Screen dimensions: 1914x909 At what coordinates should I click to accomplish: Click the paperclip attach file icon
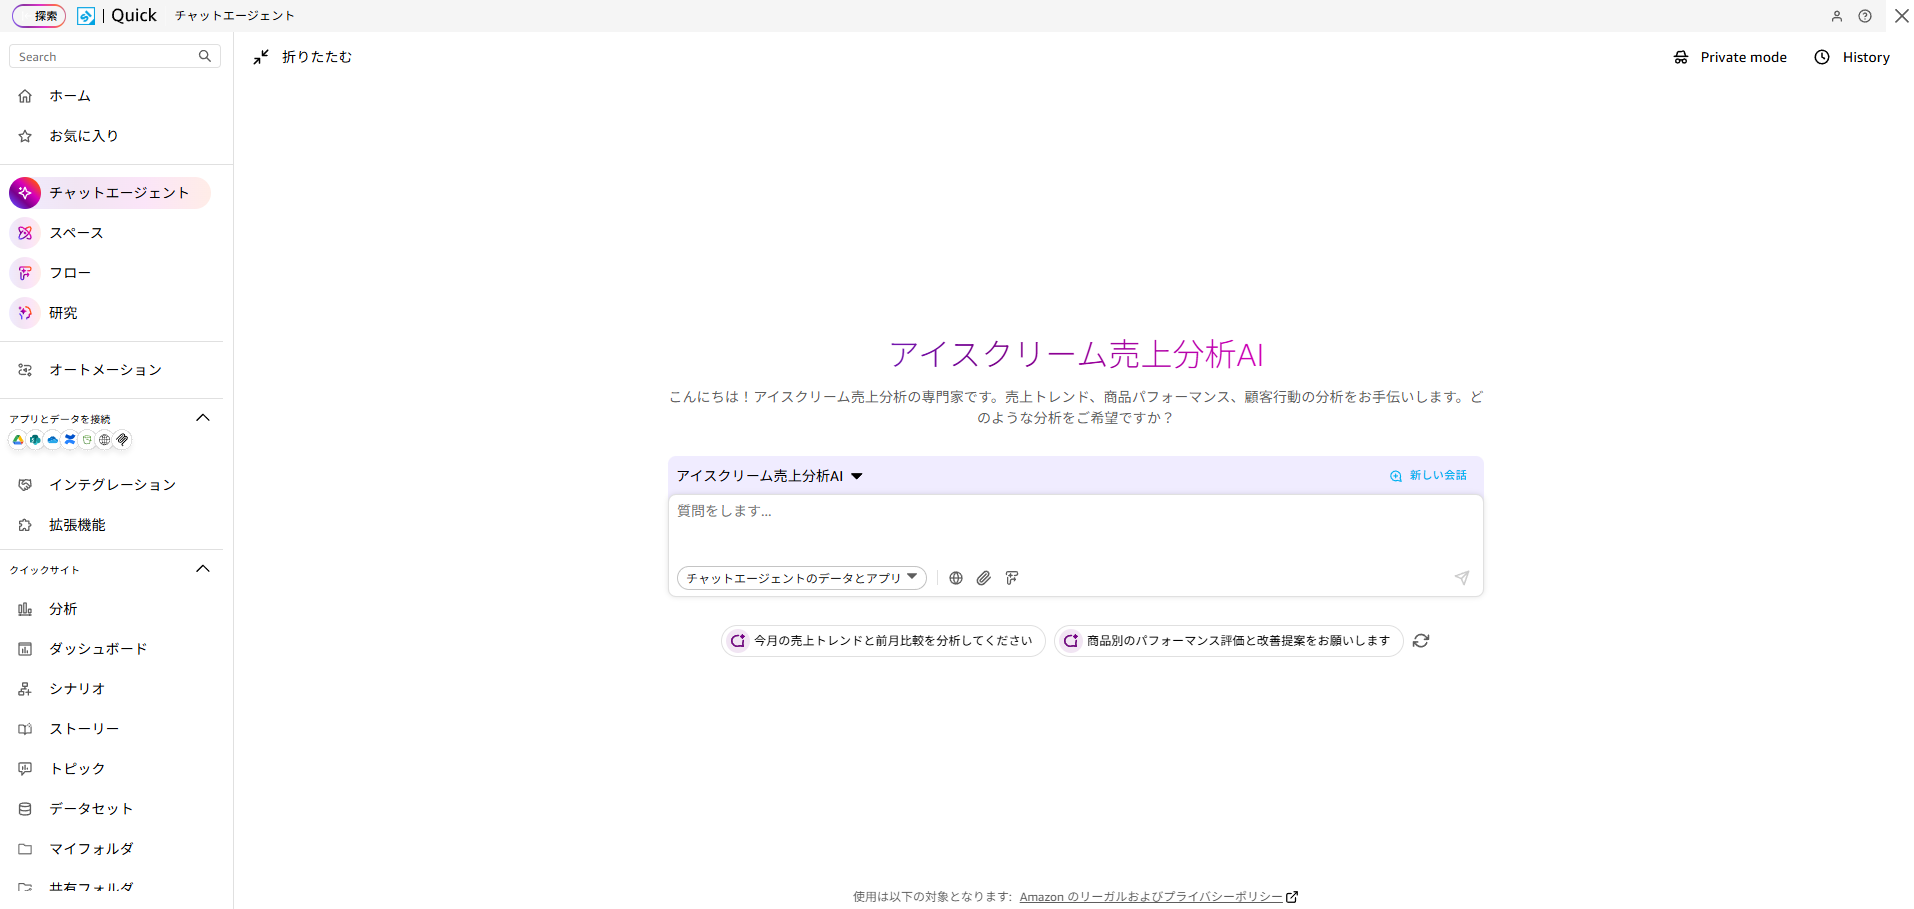click(x=984, y=578)
